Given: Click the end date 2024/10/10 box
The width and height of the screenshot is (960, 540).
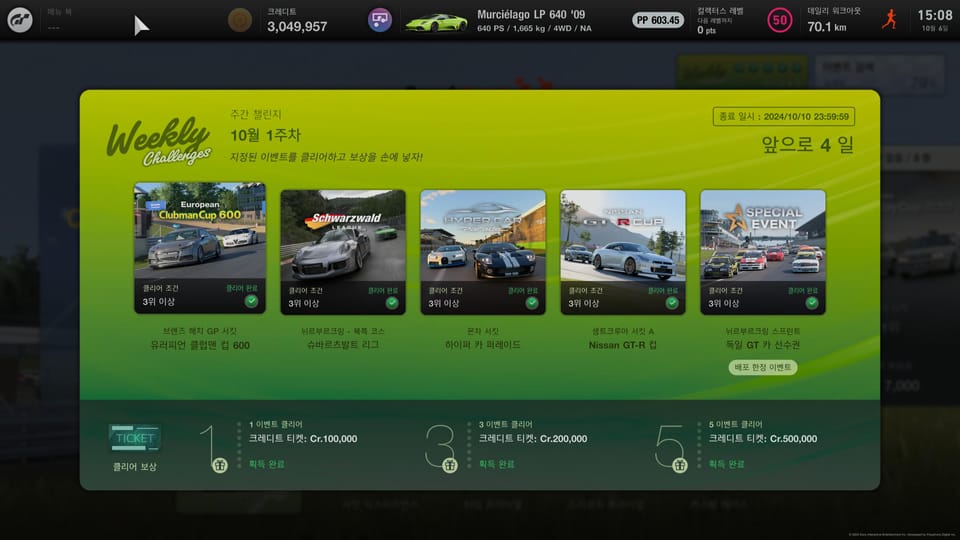Looking at the screenshot, I should click(784, 116).
